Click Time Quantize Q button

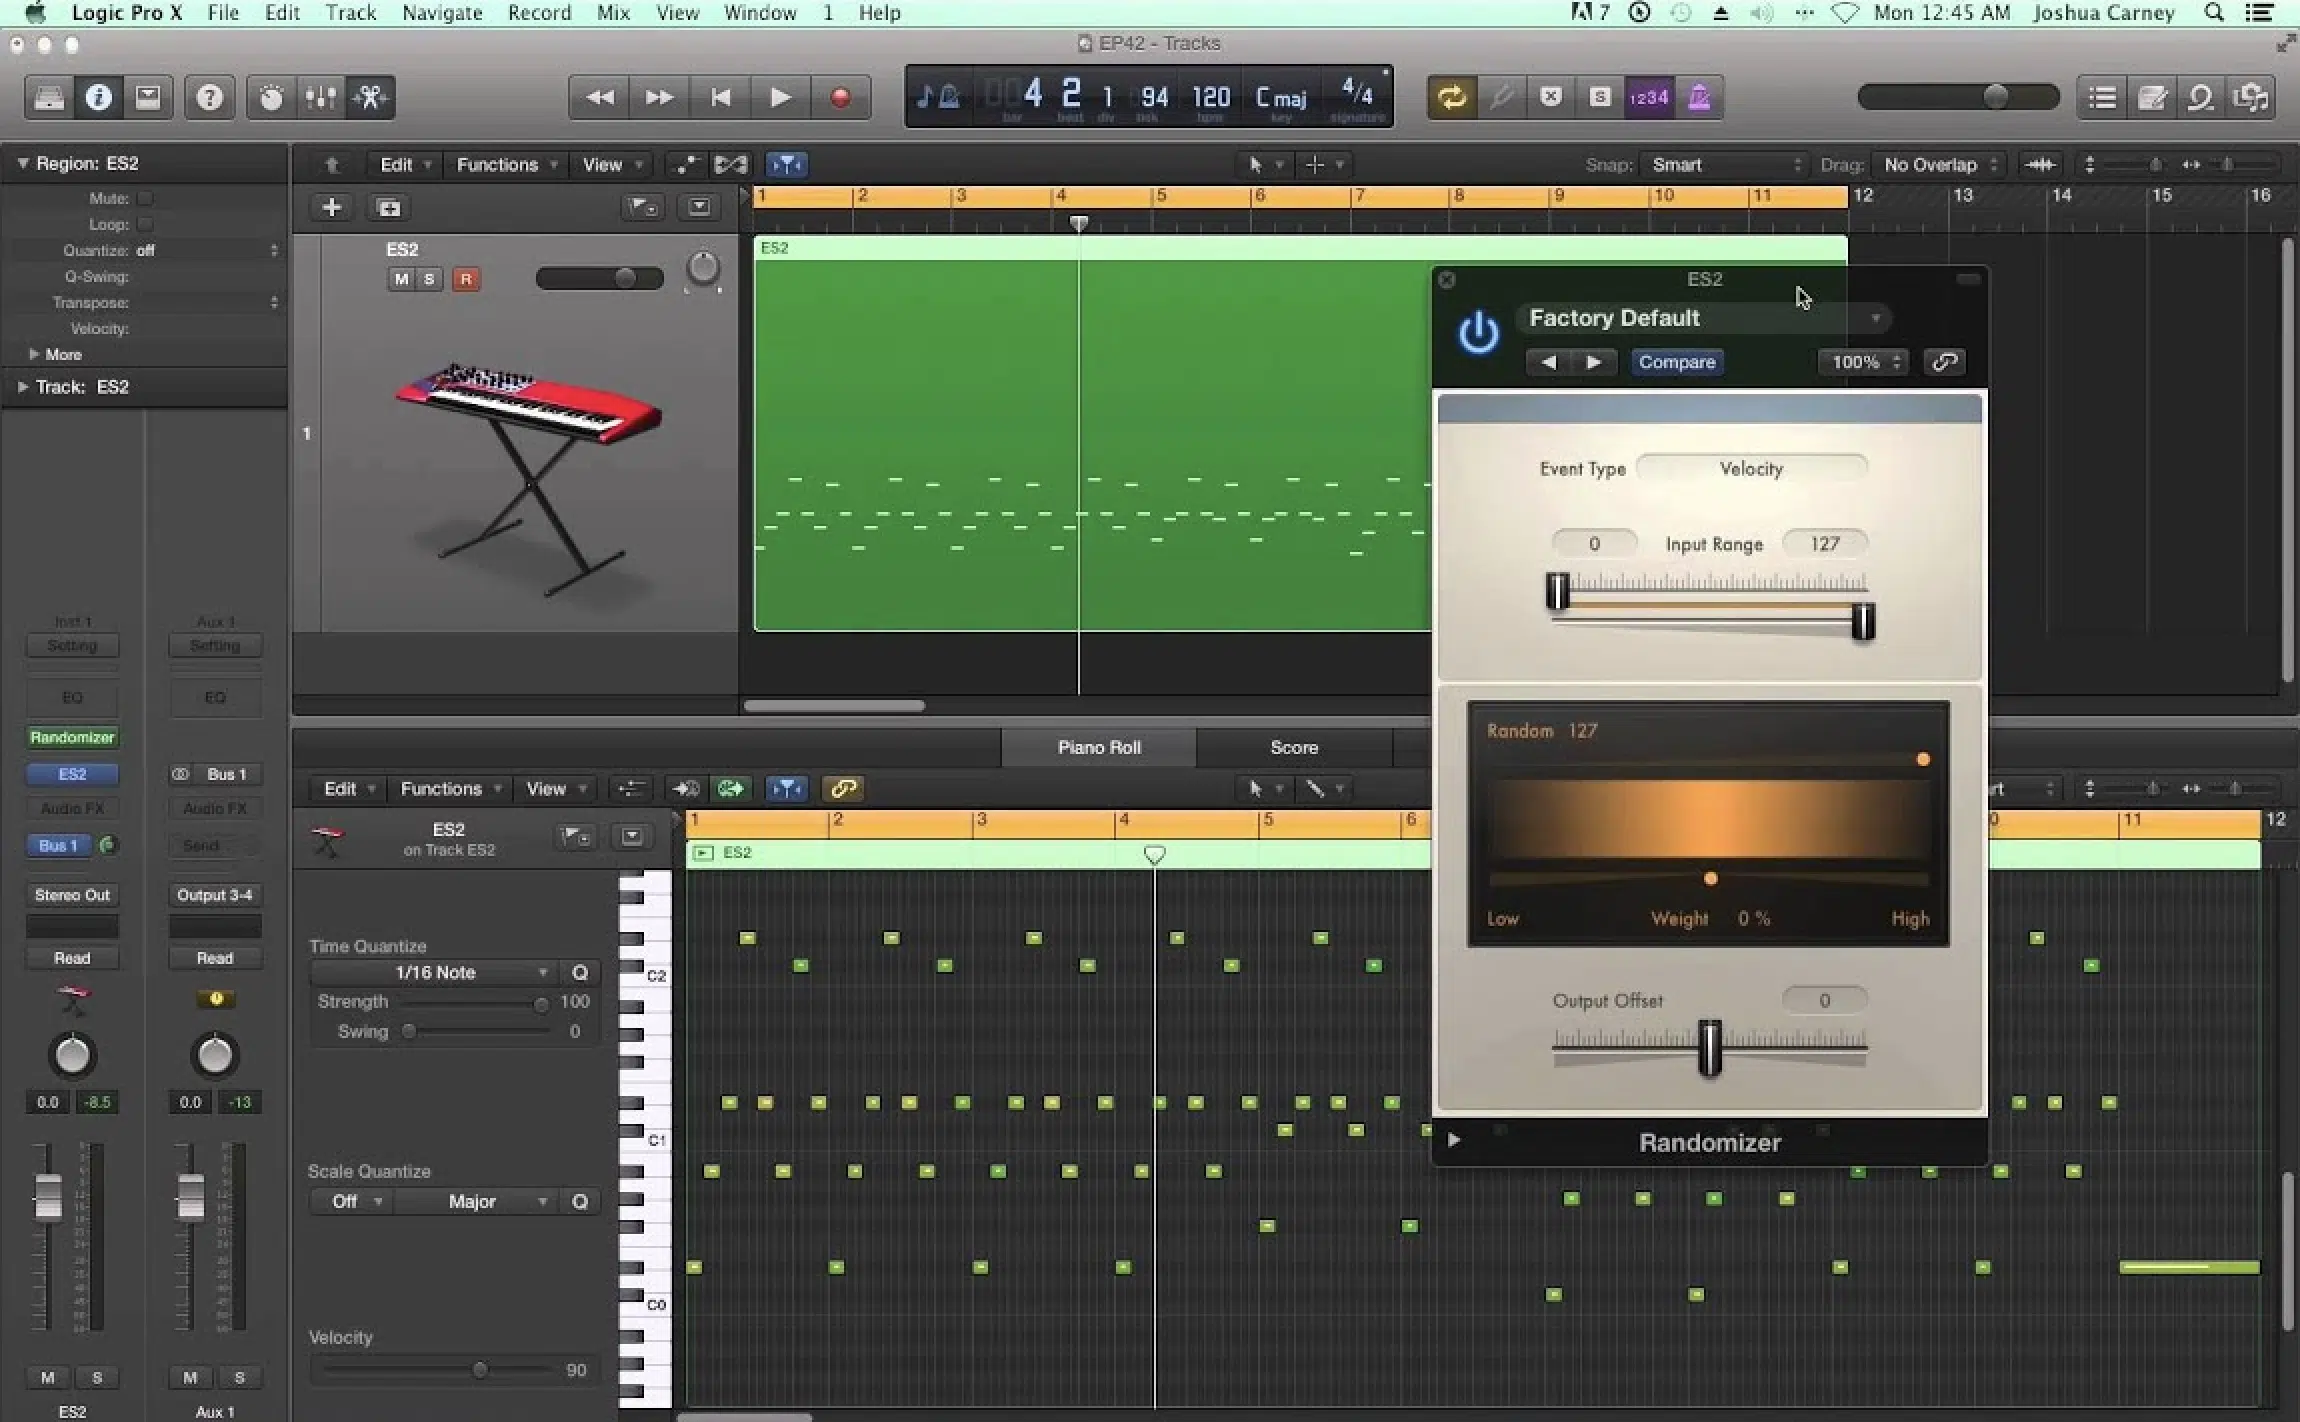[x=580, y=972]
